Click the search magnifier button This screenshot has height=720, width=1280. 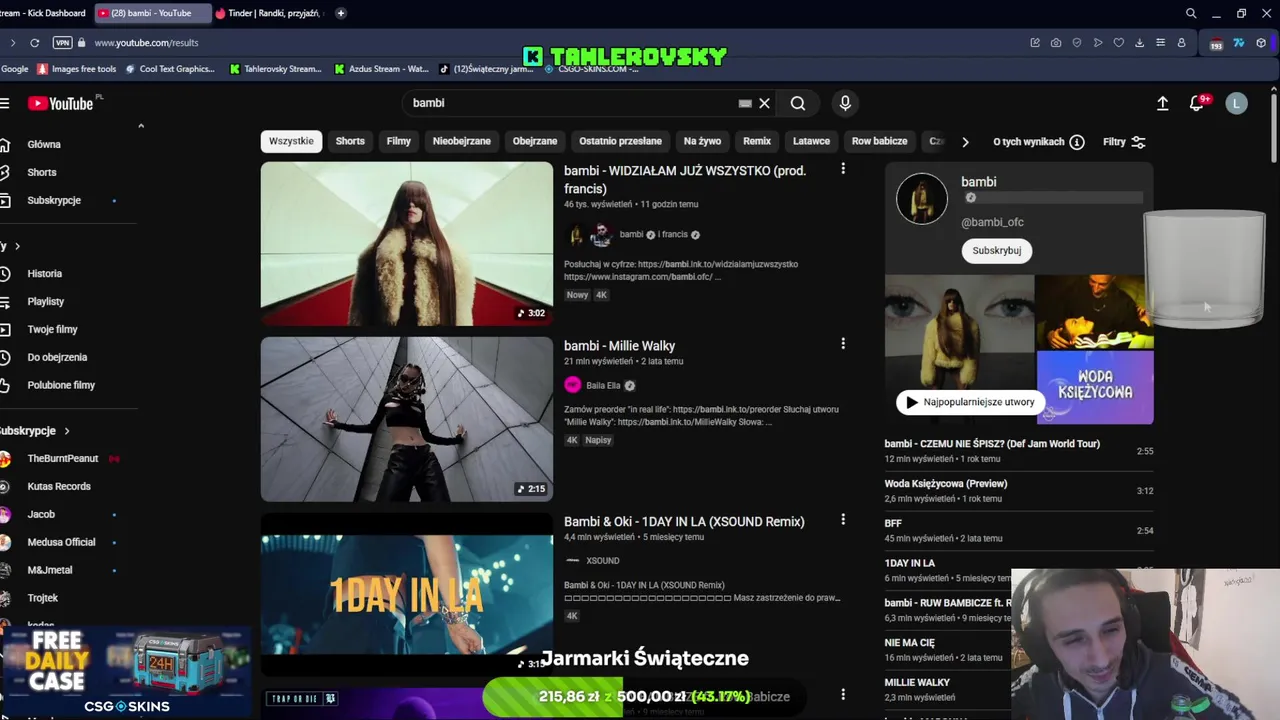pos(798,103)
